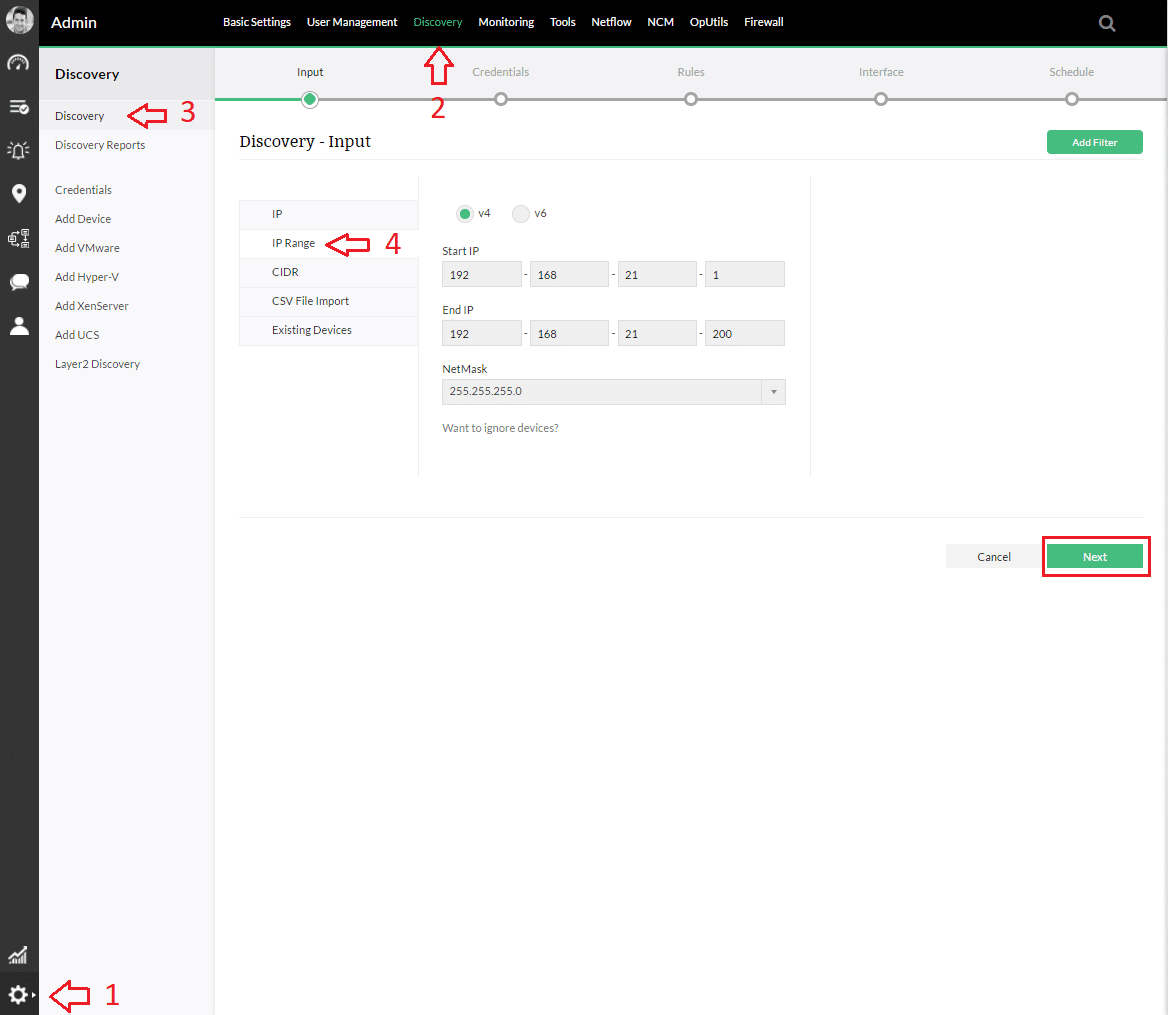The height and width of the screenshot is (1015, 1168).
Task: Click the 'Want to ignore devices?' link
Action: (x=500, y=428)
